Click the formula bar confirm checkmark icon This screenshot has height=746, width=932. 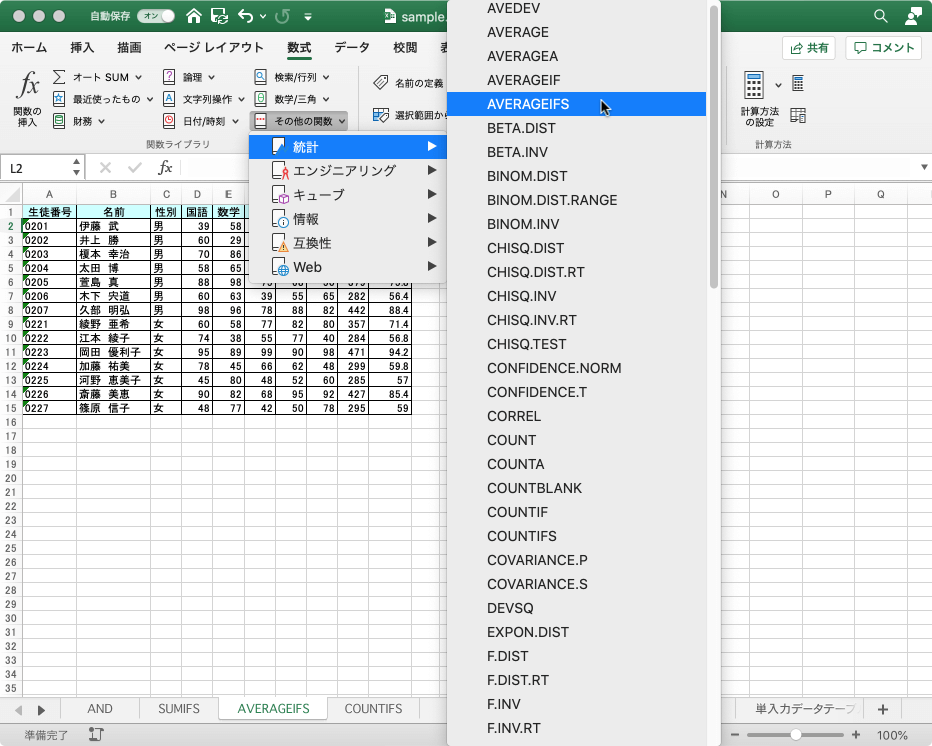(x=135, y=168)
